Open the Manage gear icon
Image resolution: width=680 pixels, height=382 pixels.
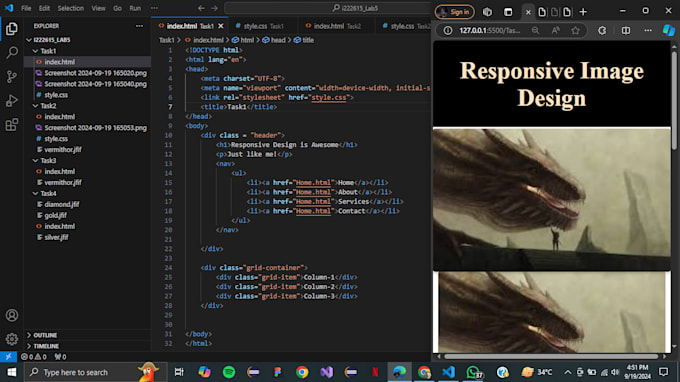coord(12,339)
